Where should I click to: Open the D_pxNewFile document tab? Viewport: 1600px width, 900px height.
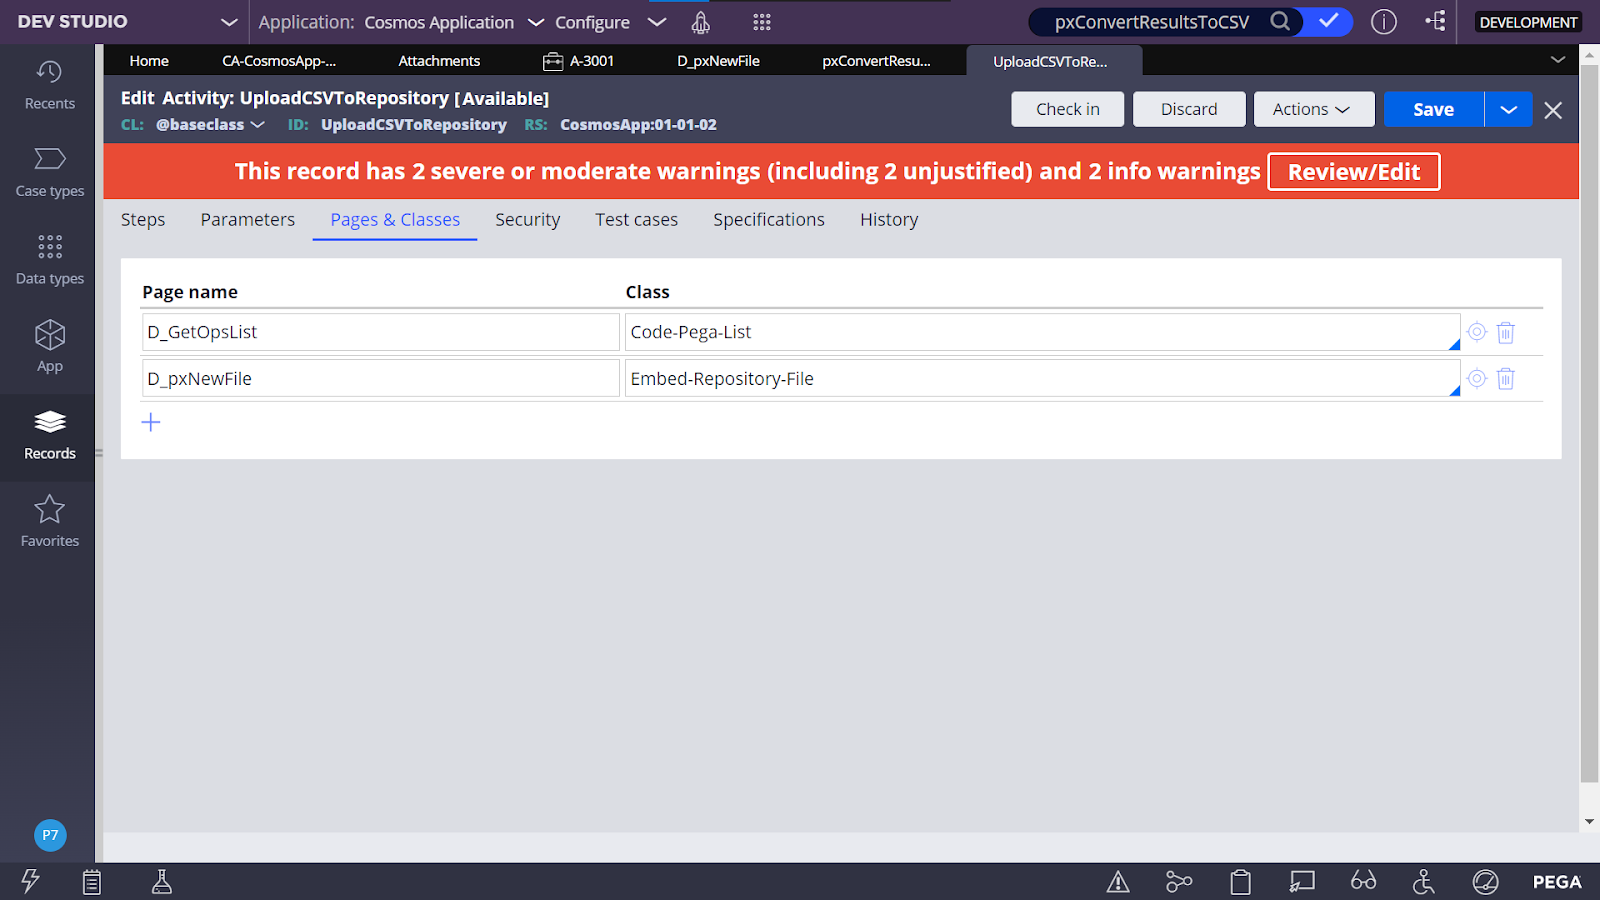718,61
